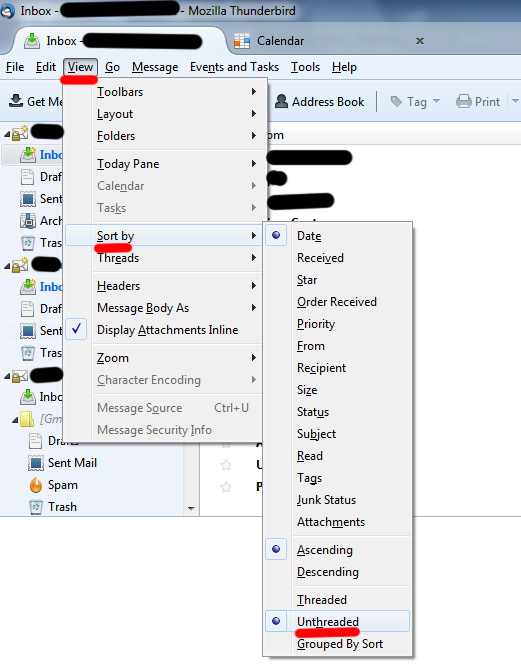Click the folder pane scroll down arrow
Screen dimensions: 521x666
click(191, 508)
